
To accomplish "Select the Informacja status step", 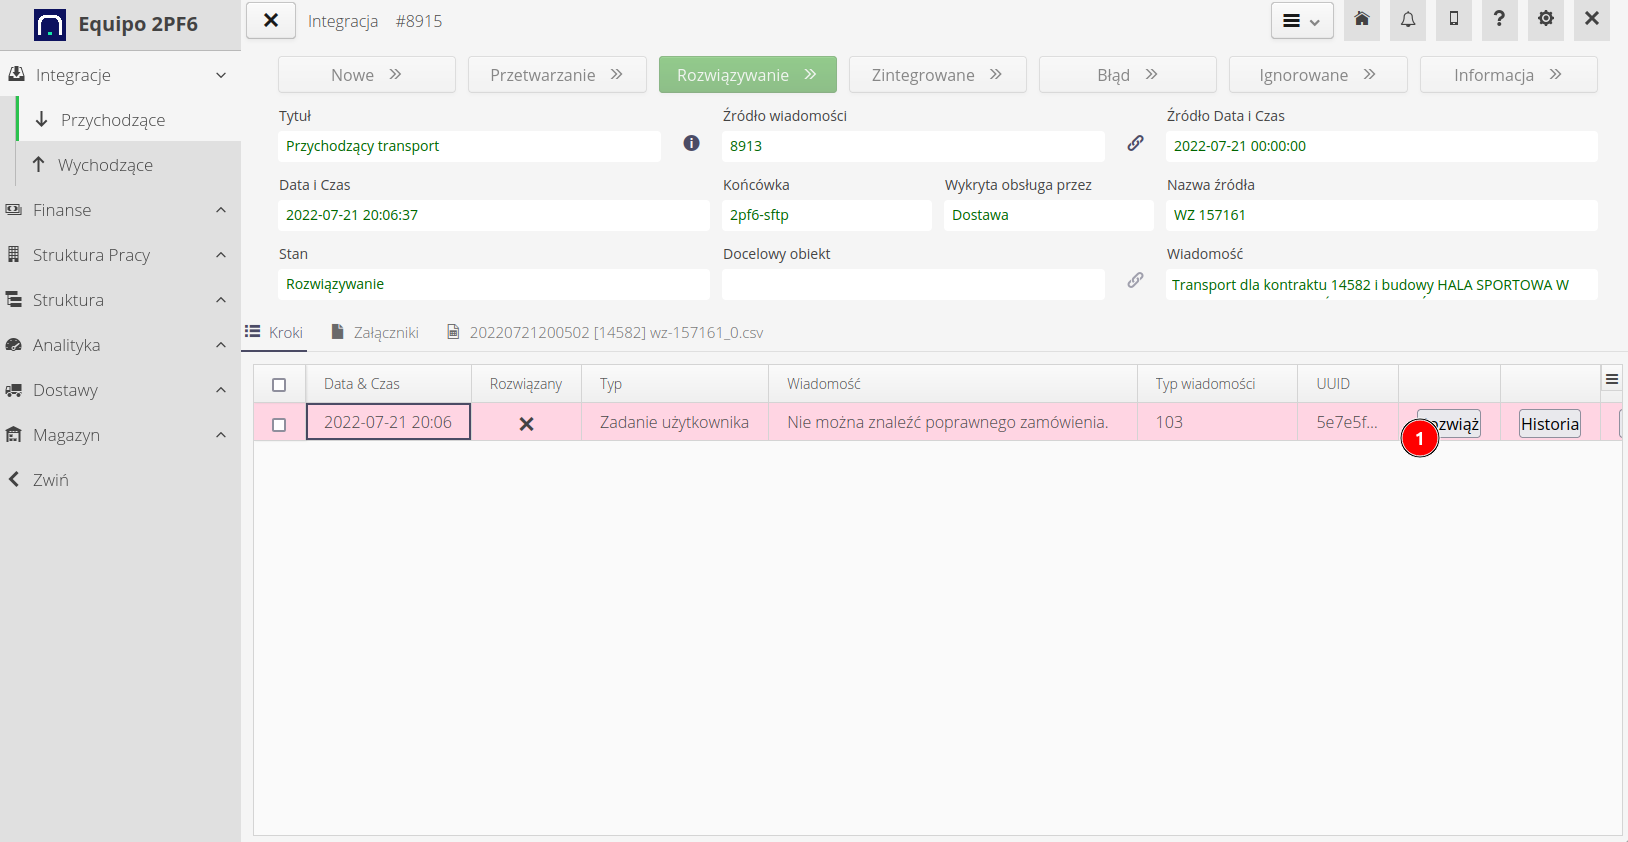I will tap(1509, 75).
